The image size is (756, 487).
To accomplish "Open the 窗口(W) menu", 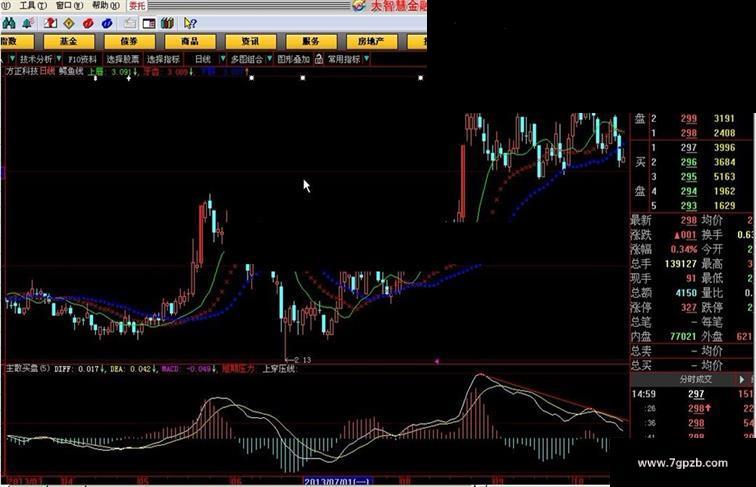I will tap(69, 5).
